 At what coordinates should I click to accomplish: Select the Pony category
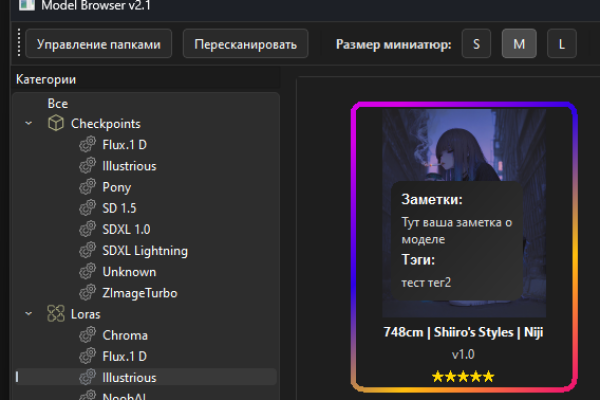[x=117, y=187]
